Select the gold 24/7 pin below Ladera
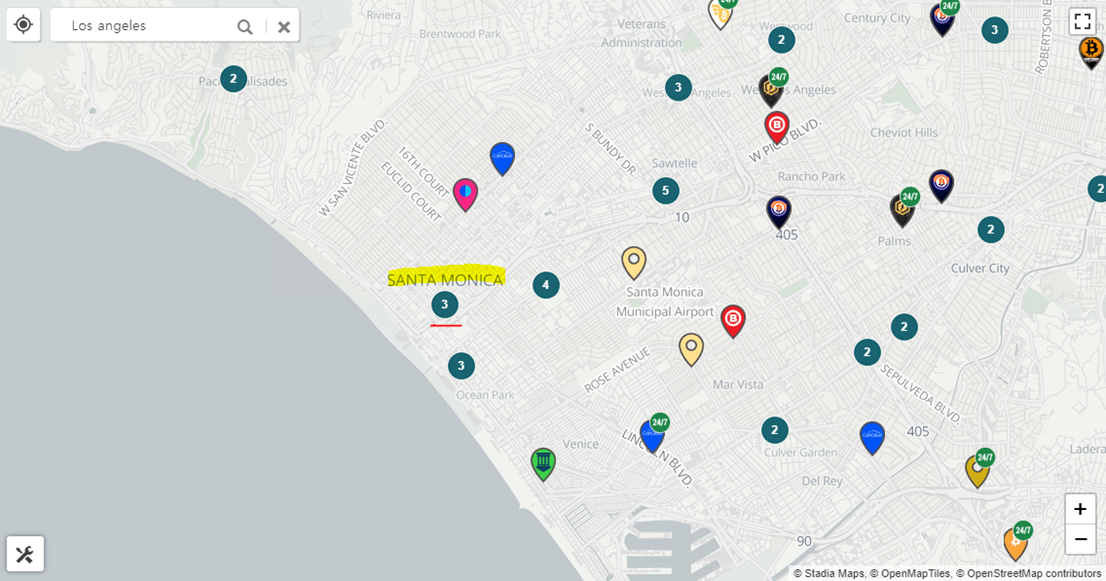Viewport: 1106px width, 581px height. click(x=978, y=470)
